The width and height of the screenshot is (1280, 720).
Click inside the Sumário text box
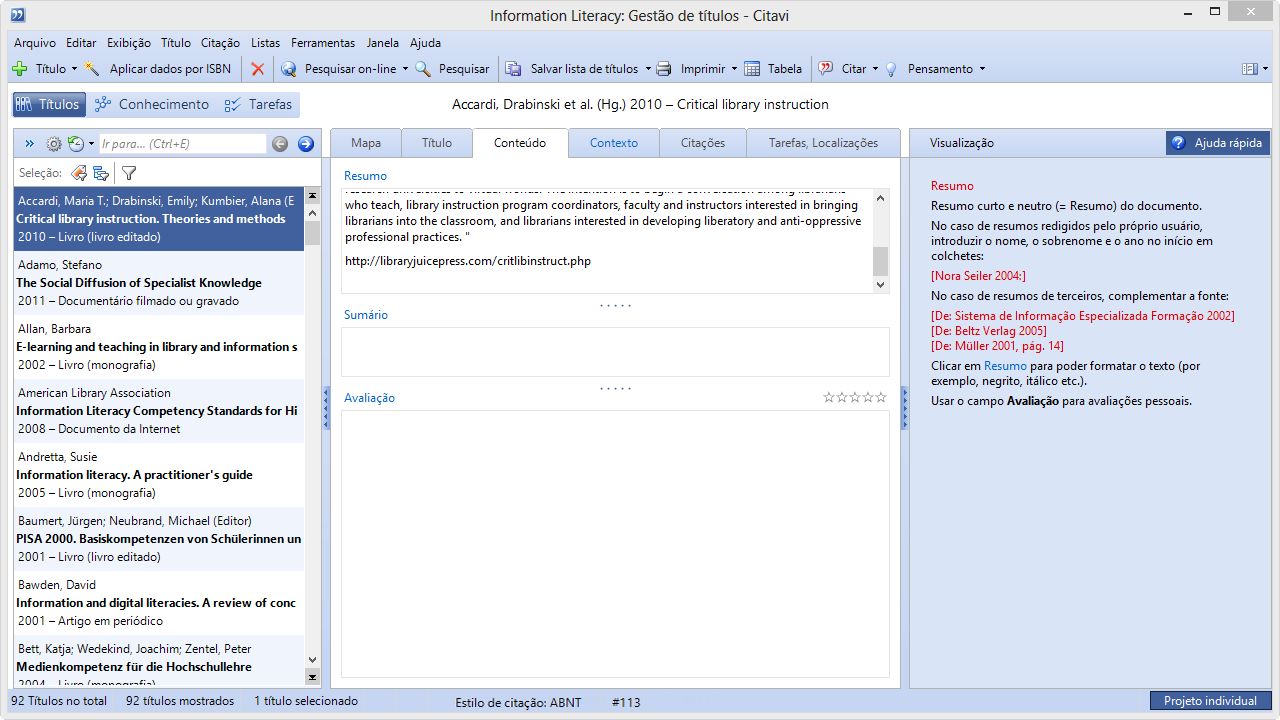click(x=615, y=352)
